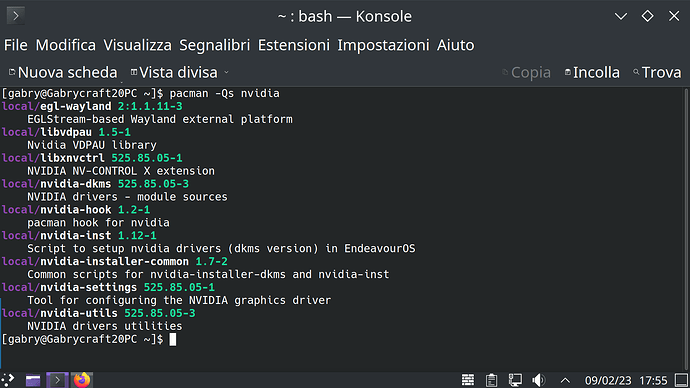
Task: Click the 'egl-wayland' package name
Action: tap(76, 106)
